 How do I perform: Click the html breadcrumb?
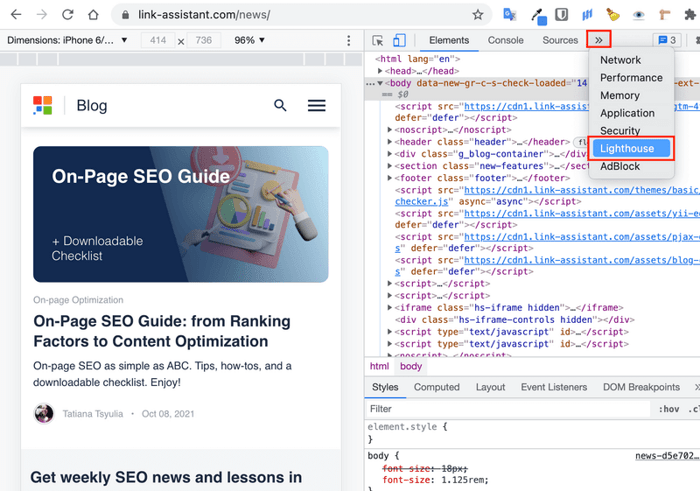point(379,366)
